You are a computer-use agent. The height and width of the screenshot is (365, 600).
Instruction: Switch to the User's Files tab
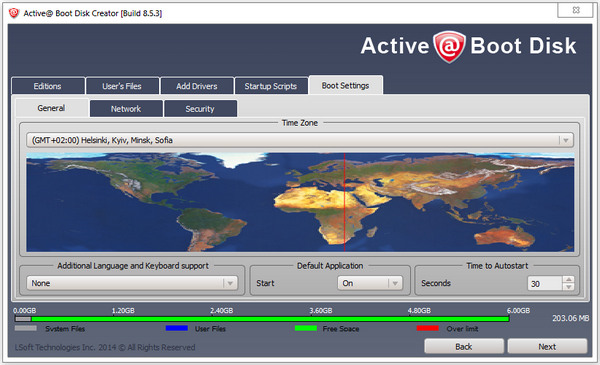pos(122,86)
